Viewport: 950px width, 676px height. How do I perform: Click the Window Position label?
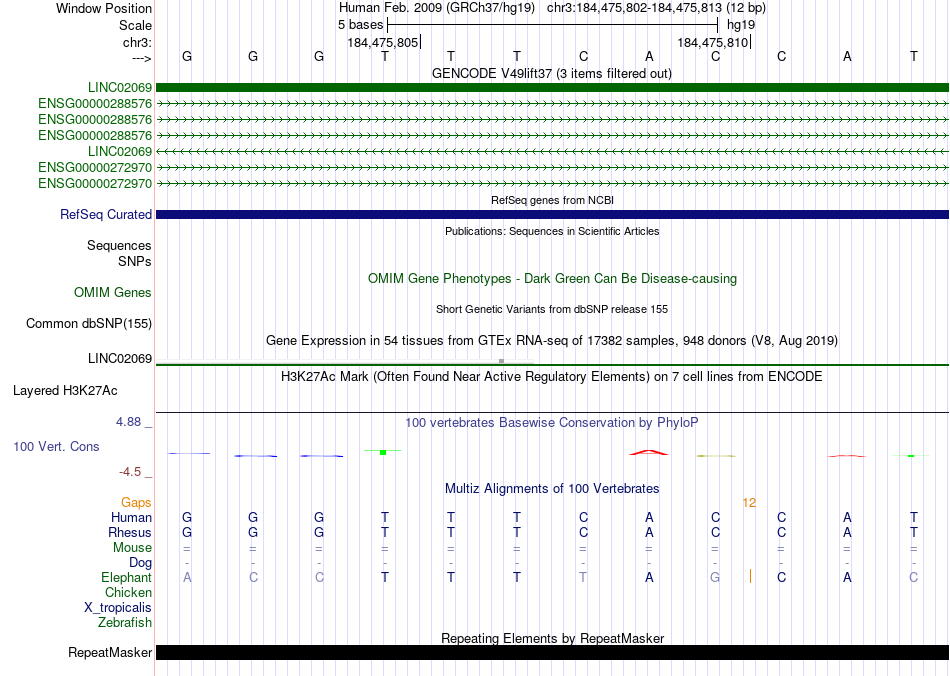[104, 8]
